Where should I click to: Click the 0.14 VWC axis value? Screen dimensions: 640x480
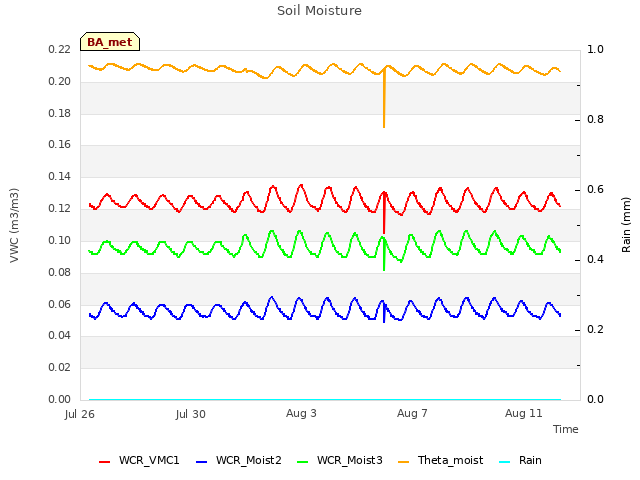[x=60, y=176]
